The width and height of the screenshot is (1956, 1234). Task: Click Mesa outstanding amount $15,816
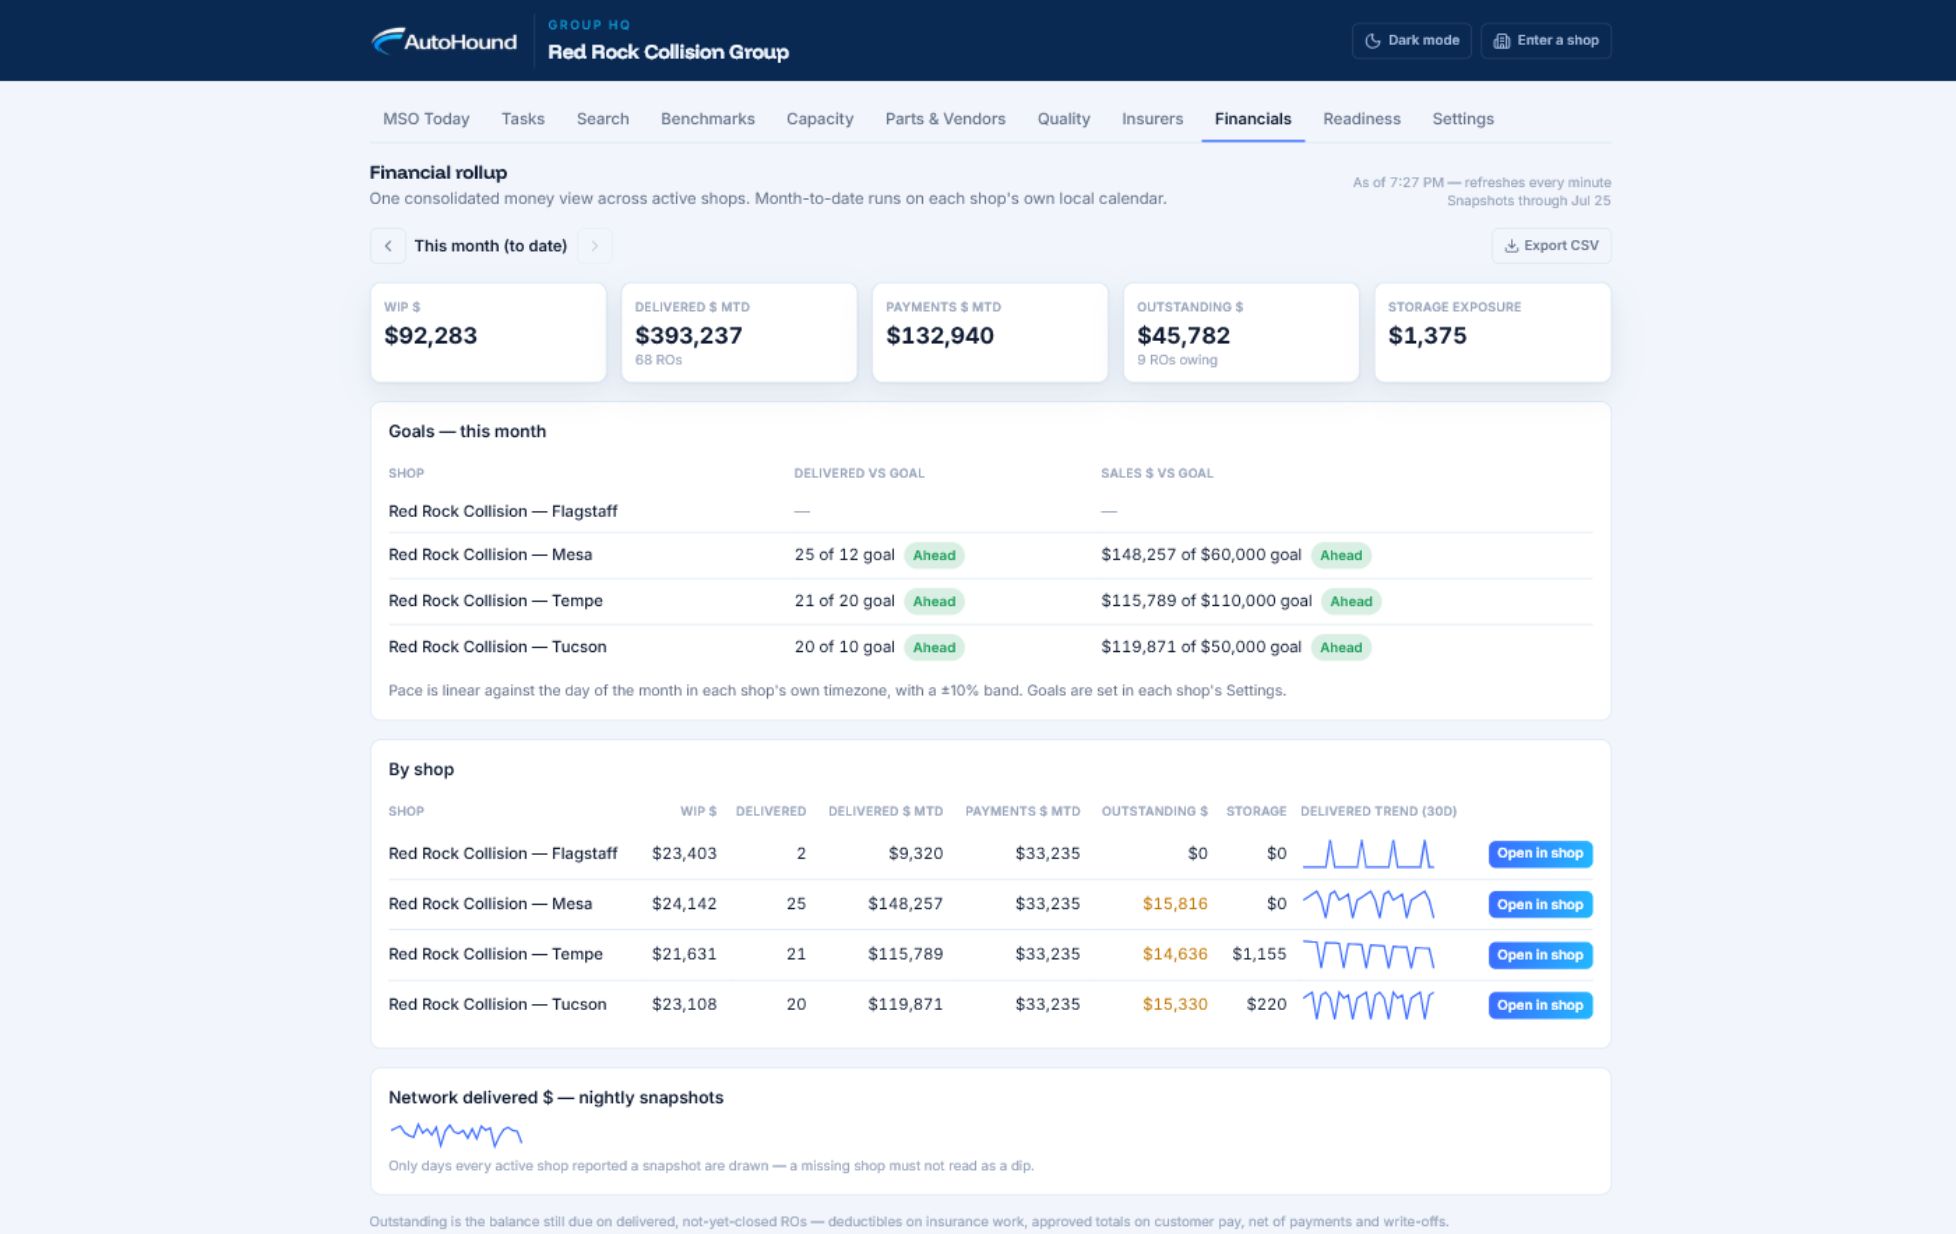coord(1175,904)
